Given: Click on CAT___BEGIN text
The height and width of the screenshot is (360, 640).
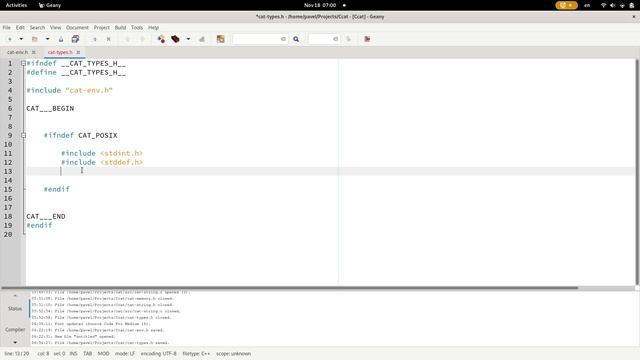Looking at the screenshot, I should click(x=50, y=109).
